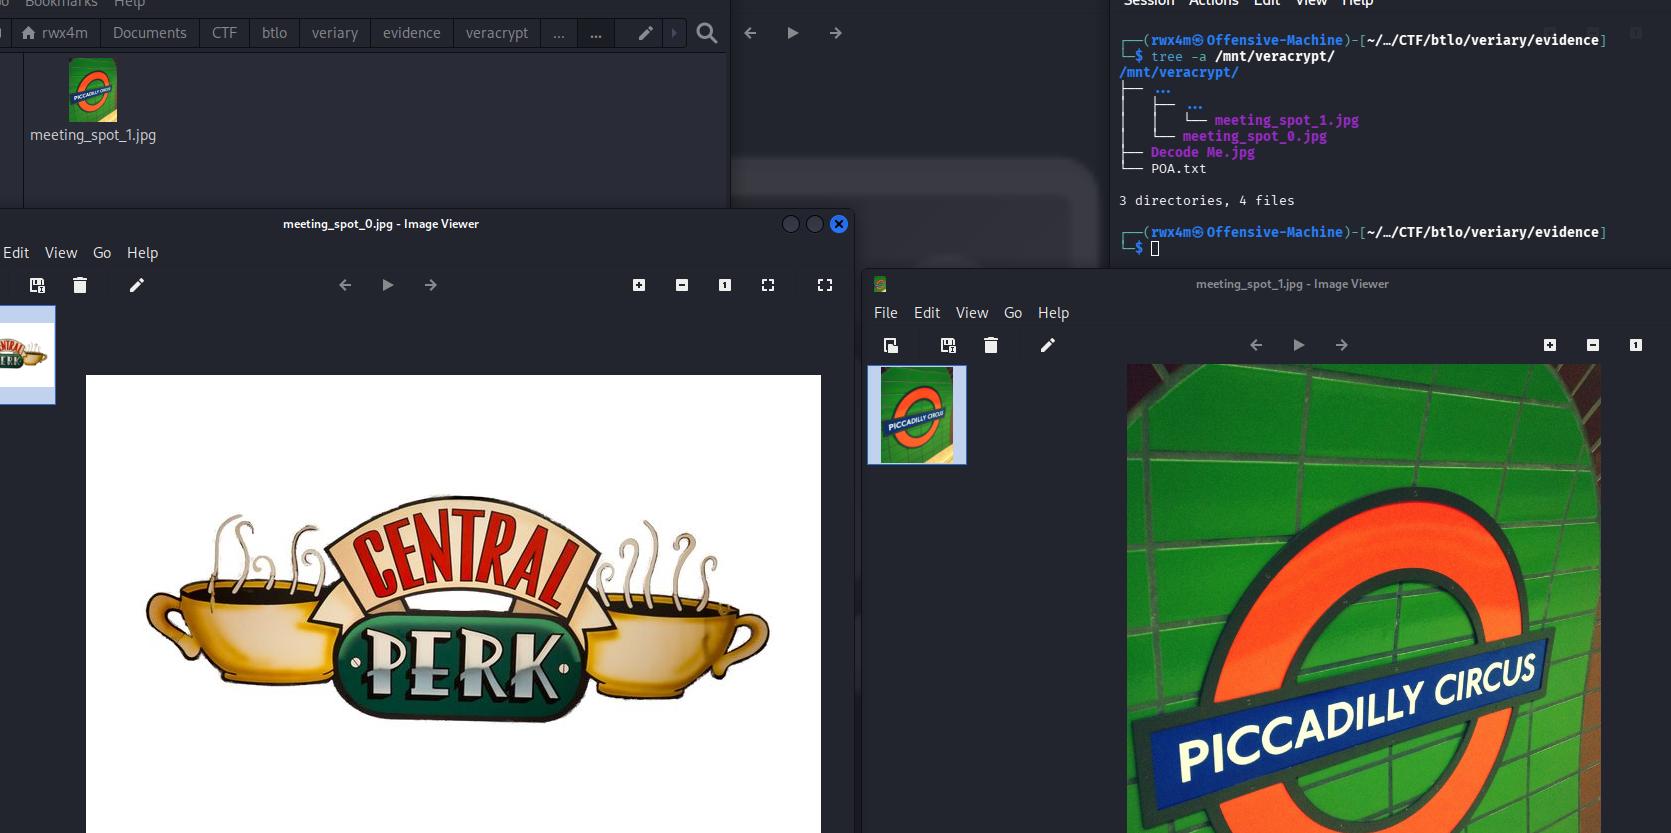Set normal size in meeting_spot_0.jpg viewer

725,285
